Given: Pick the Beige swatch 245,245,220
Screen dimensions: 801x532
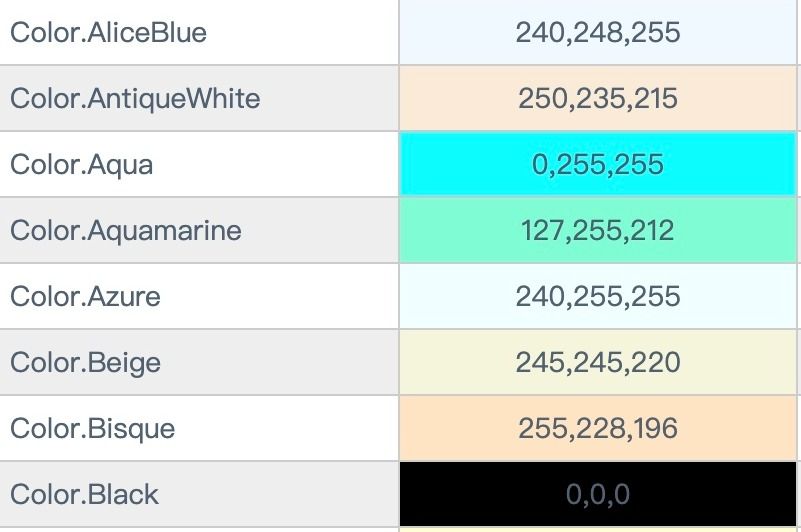Looking at the screenshot, I should (x=598, y=362).
